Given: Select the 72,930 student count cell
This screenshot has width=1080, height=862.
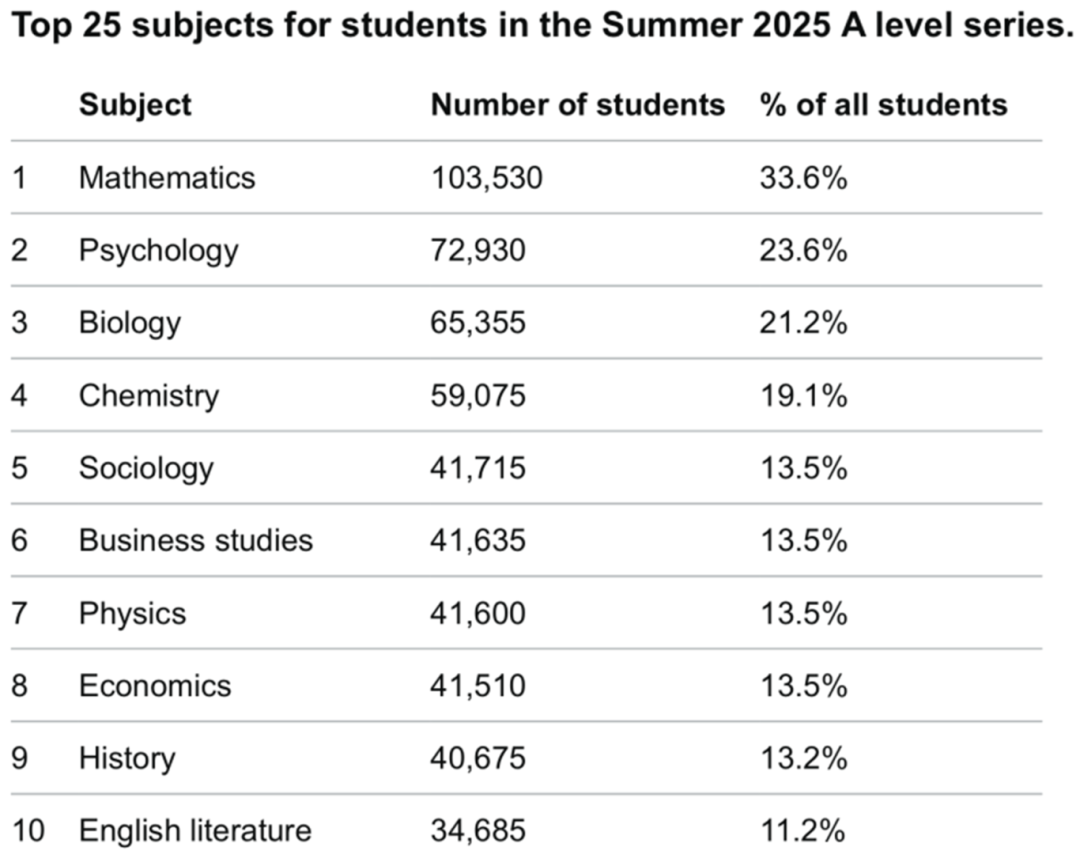Looking at the screenshot, I should point(477,250).
